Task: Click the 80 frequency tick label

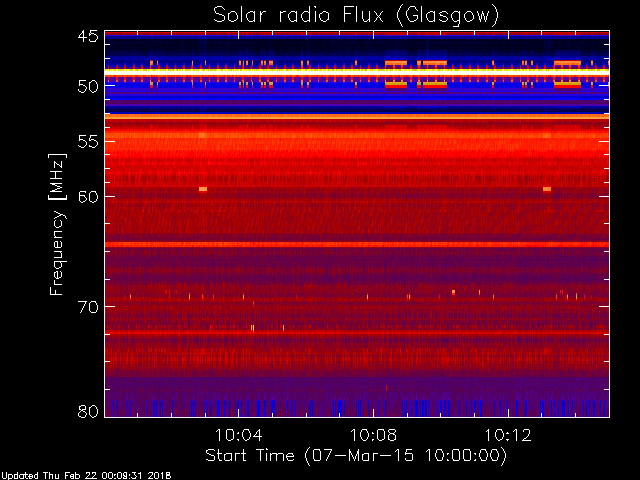Action: 88,411
